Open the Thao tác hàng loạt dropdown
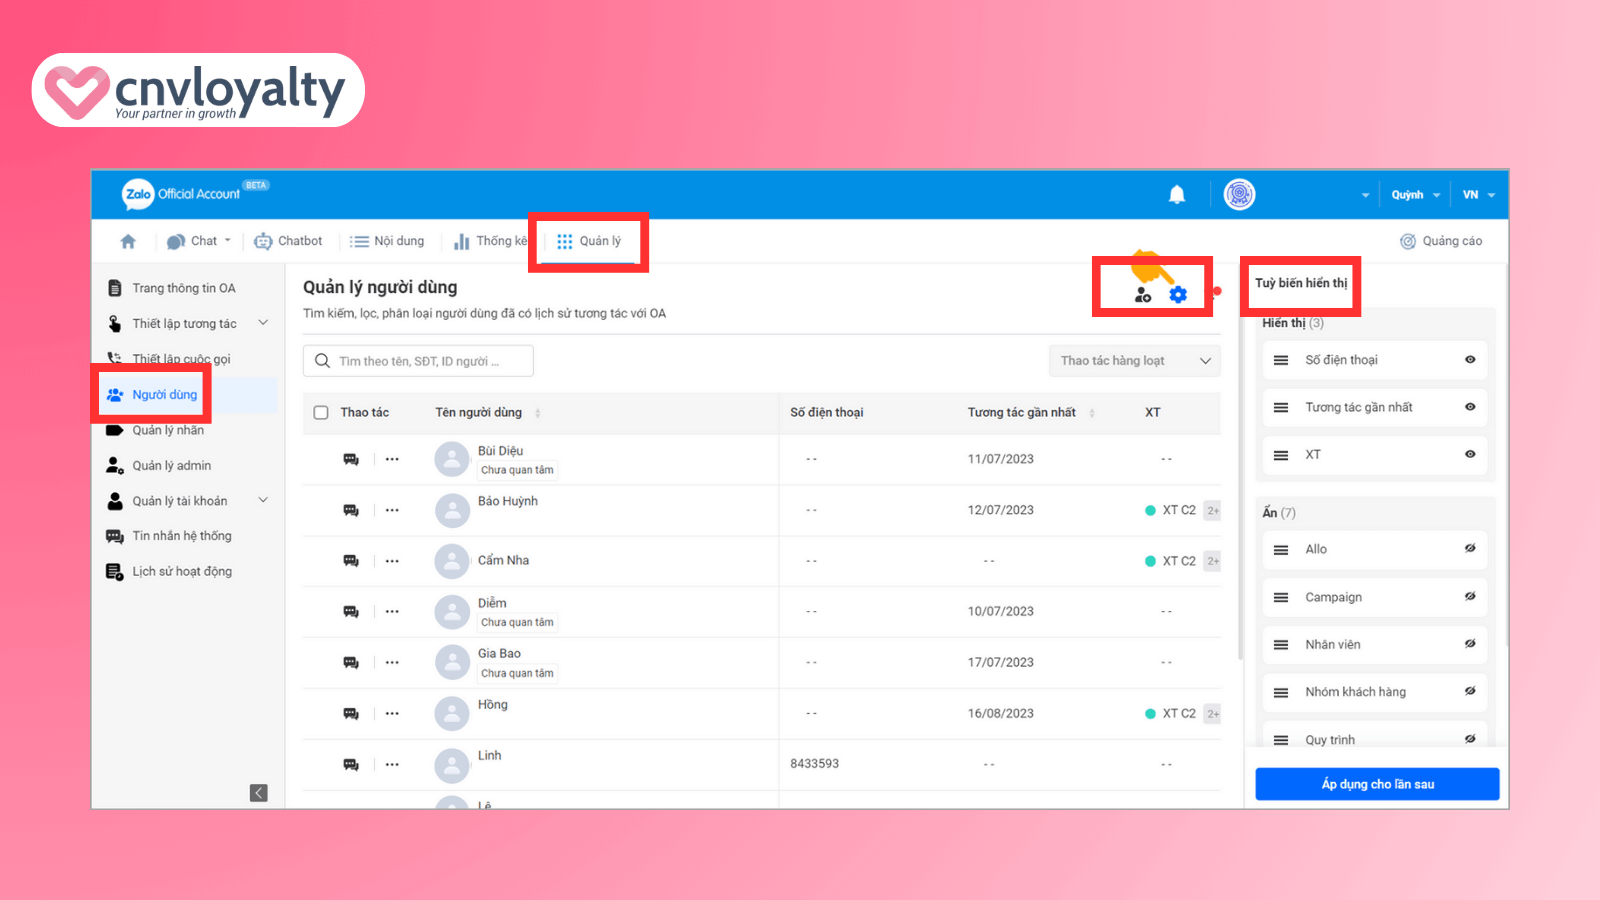This screenshot has height=900, width=1600. (1135, 361)
